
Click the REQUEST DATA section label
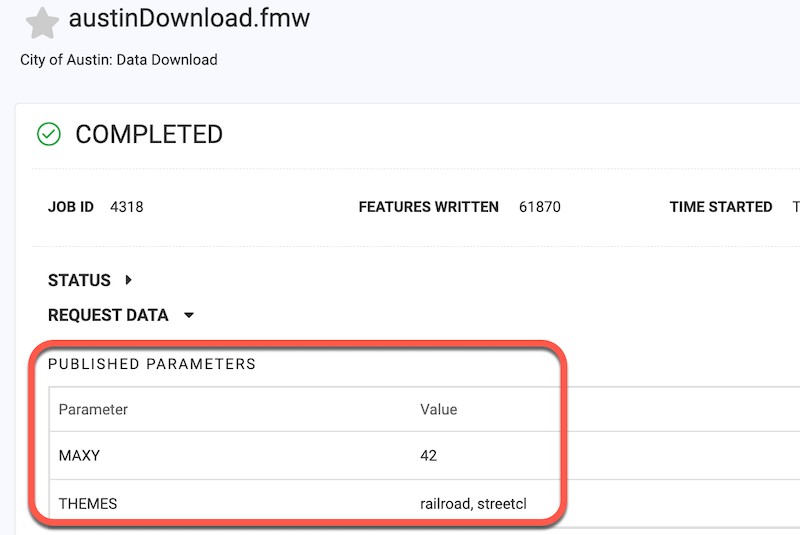108,315
